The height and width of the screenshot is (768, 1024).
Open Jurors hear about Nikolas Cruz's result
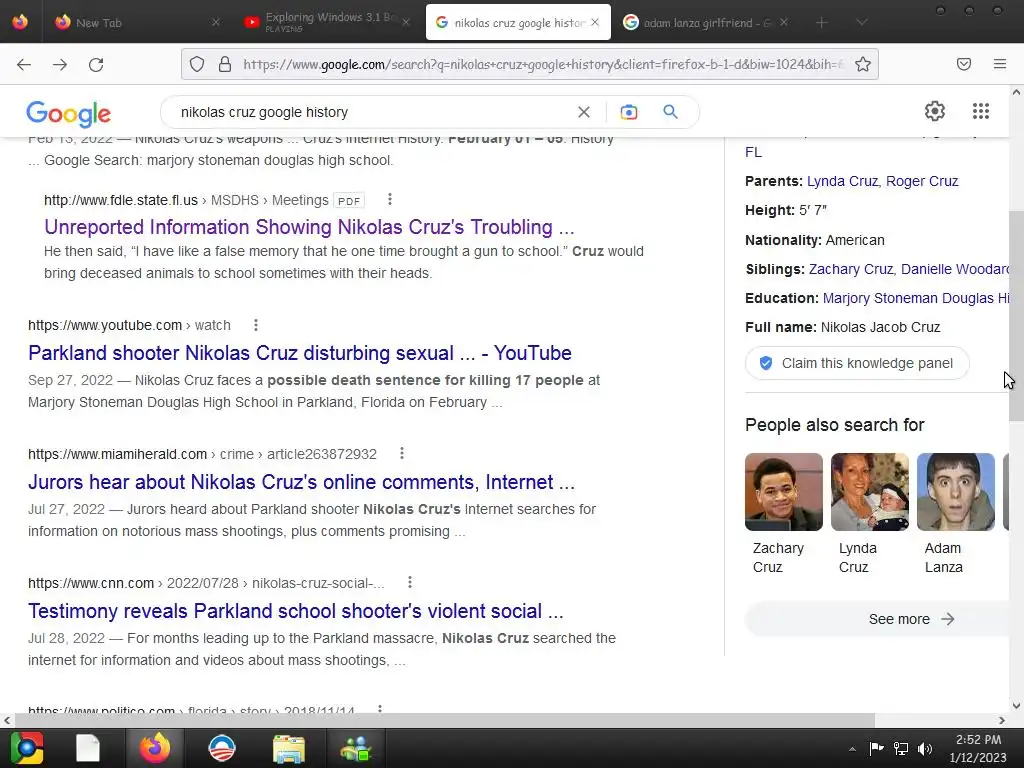click(301, 482)
